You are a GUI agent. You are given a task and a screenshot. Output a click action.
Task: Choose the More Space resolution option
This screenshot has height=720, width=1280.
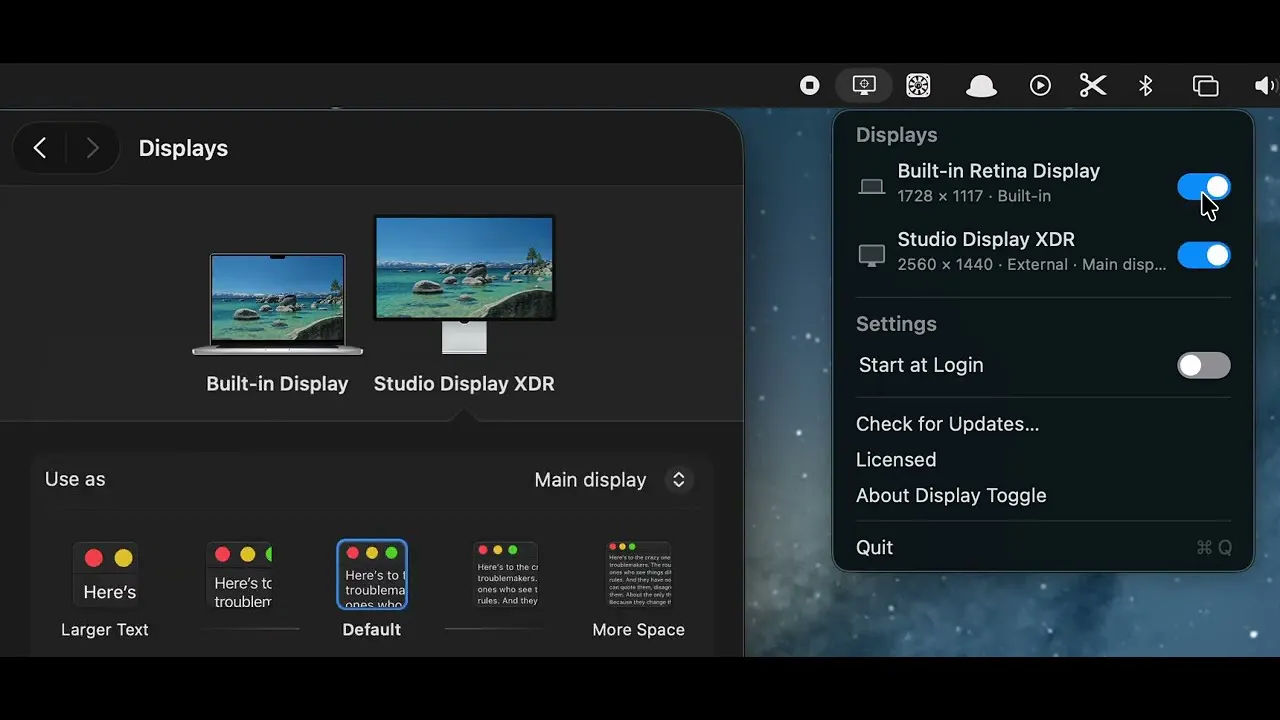tap(639, 576)
